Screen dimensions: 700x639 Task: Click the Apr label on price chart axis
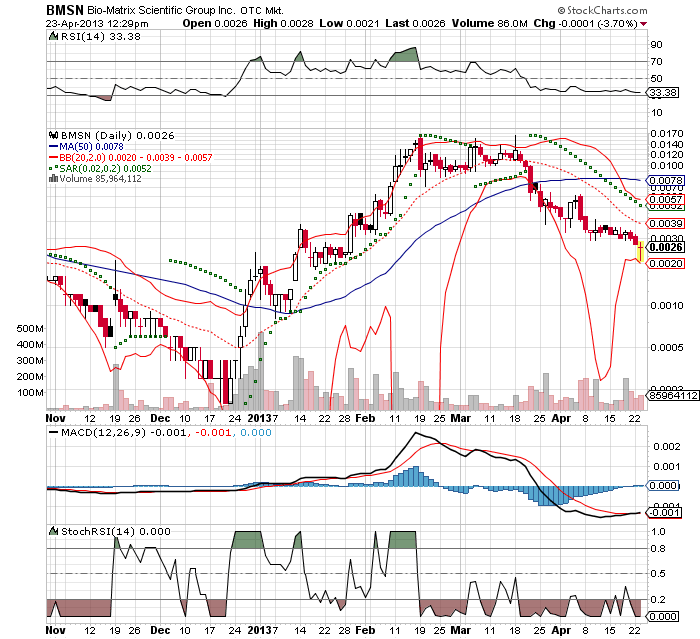tap(561, 418)
